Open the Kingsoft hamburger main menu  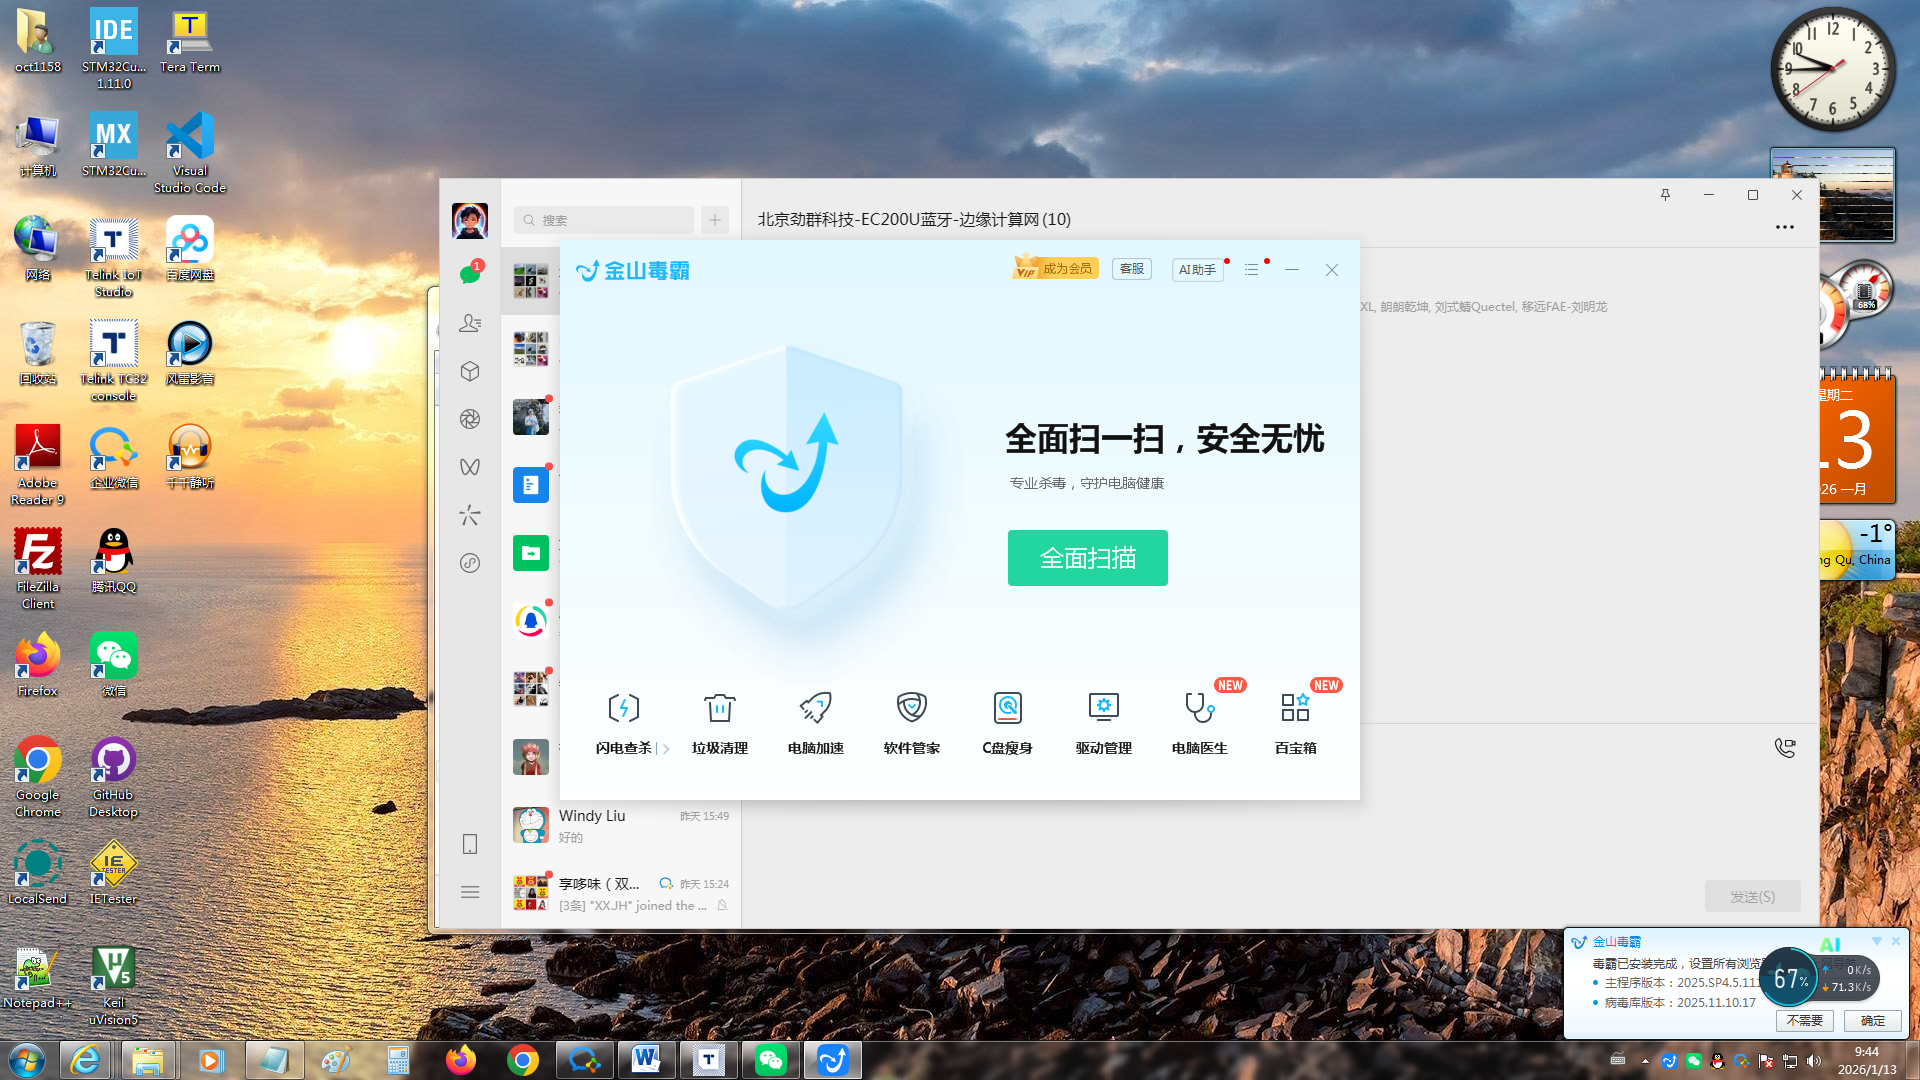coord(1251,270)
